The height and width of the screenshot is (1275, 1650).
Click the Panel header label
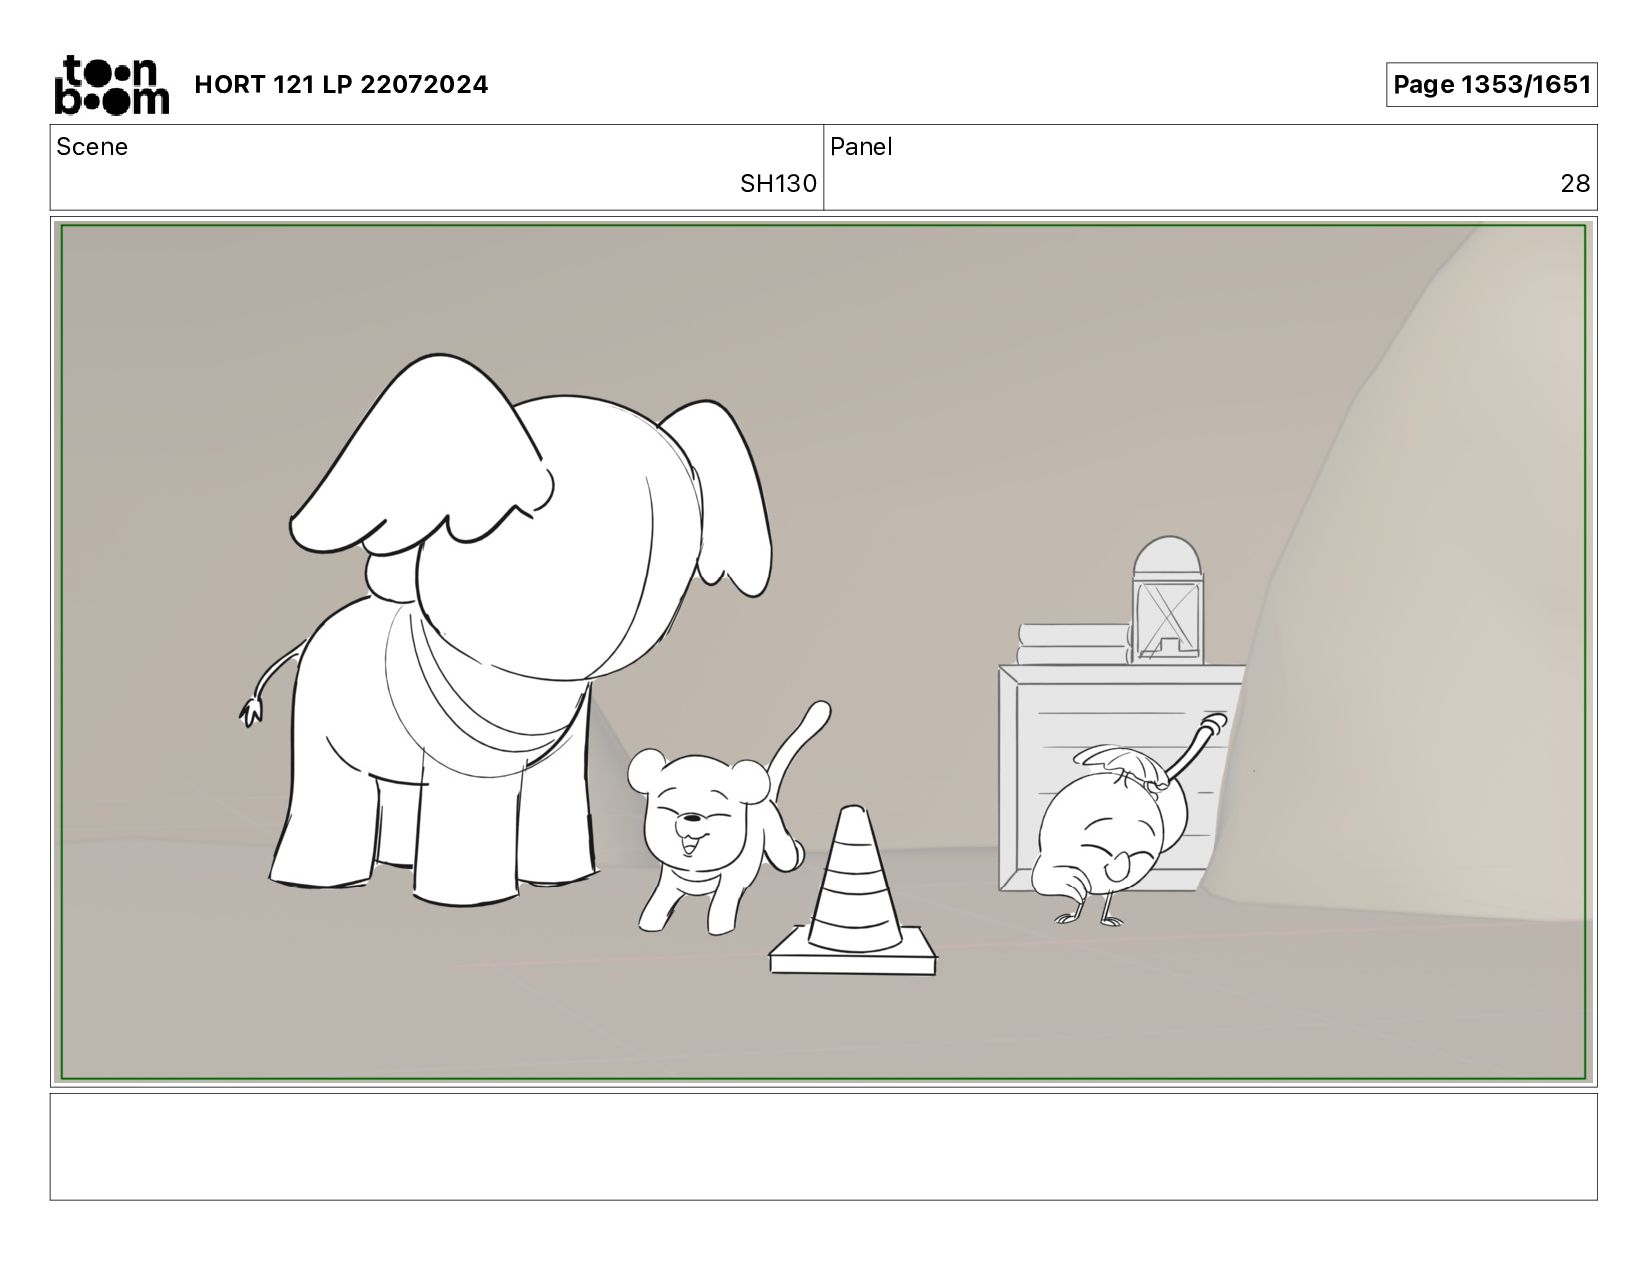861,147
